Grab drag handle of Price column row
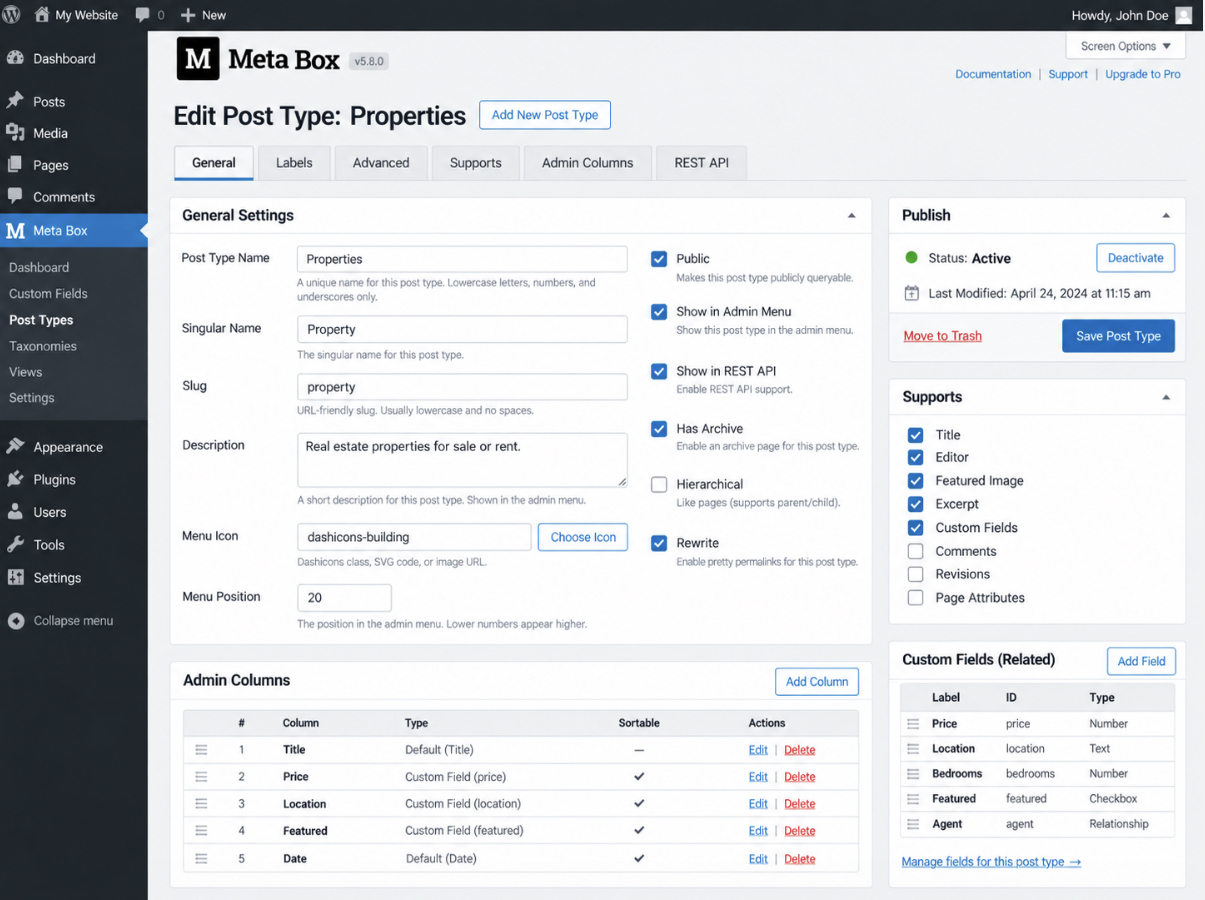Image resolution: width=1205 pixels, height=900 pixels. 201,777
